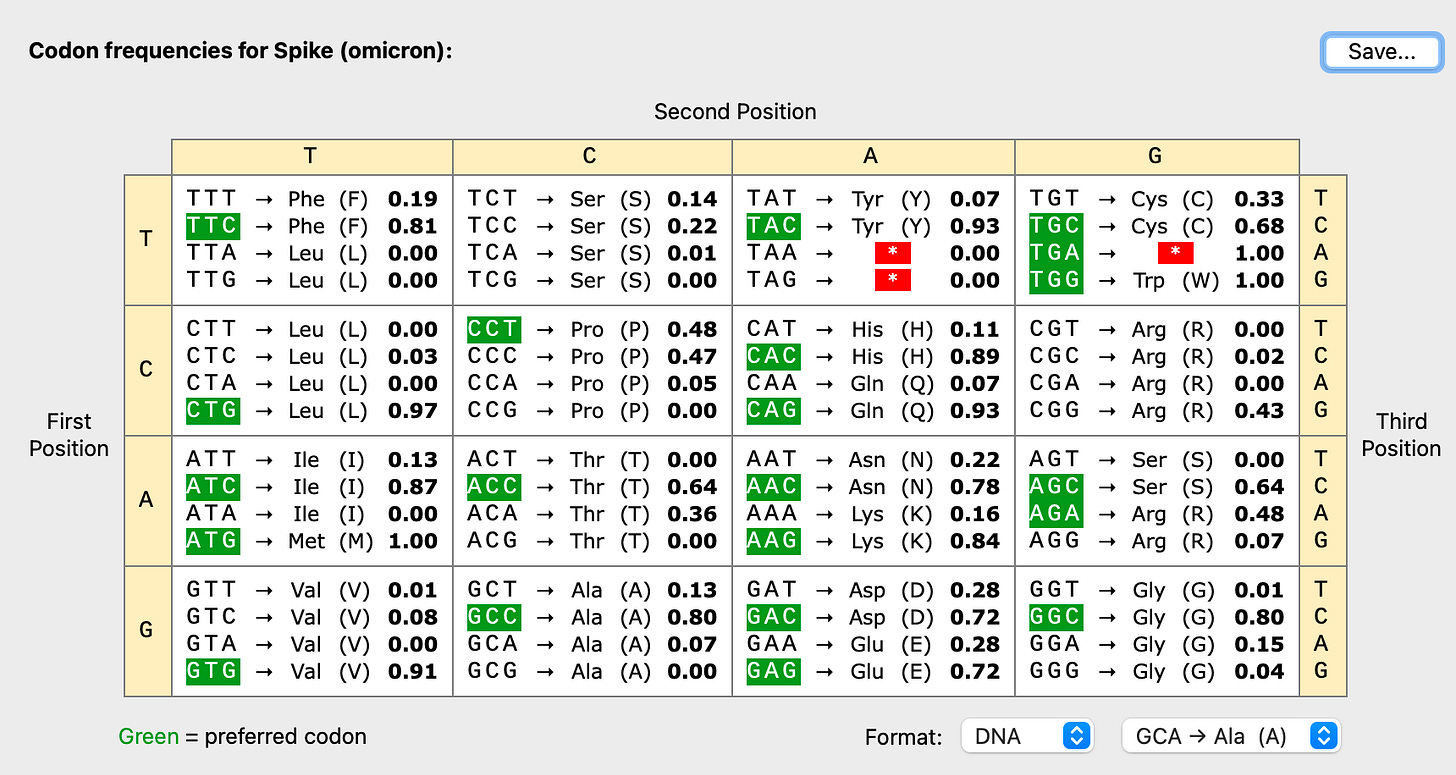Click the A first position row header

point(147,500)
